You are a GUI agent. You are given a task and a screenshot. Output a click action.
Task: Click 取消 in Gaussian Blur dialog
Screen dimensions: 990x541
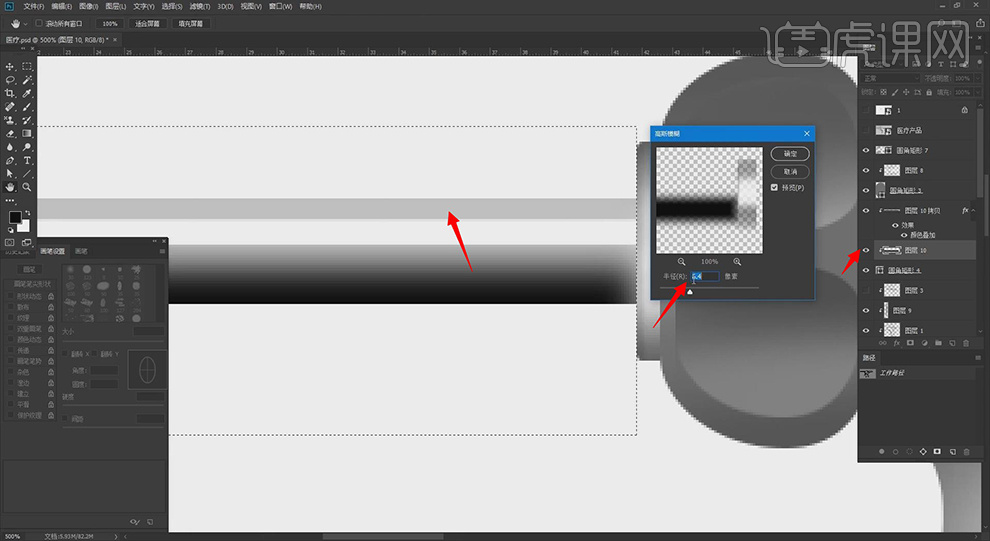click(x=790, y=172)
